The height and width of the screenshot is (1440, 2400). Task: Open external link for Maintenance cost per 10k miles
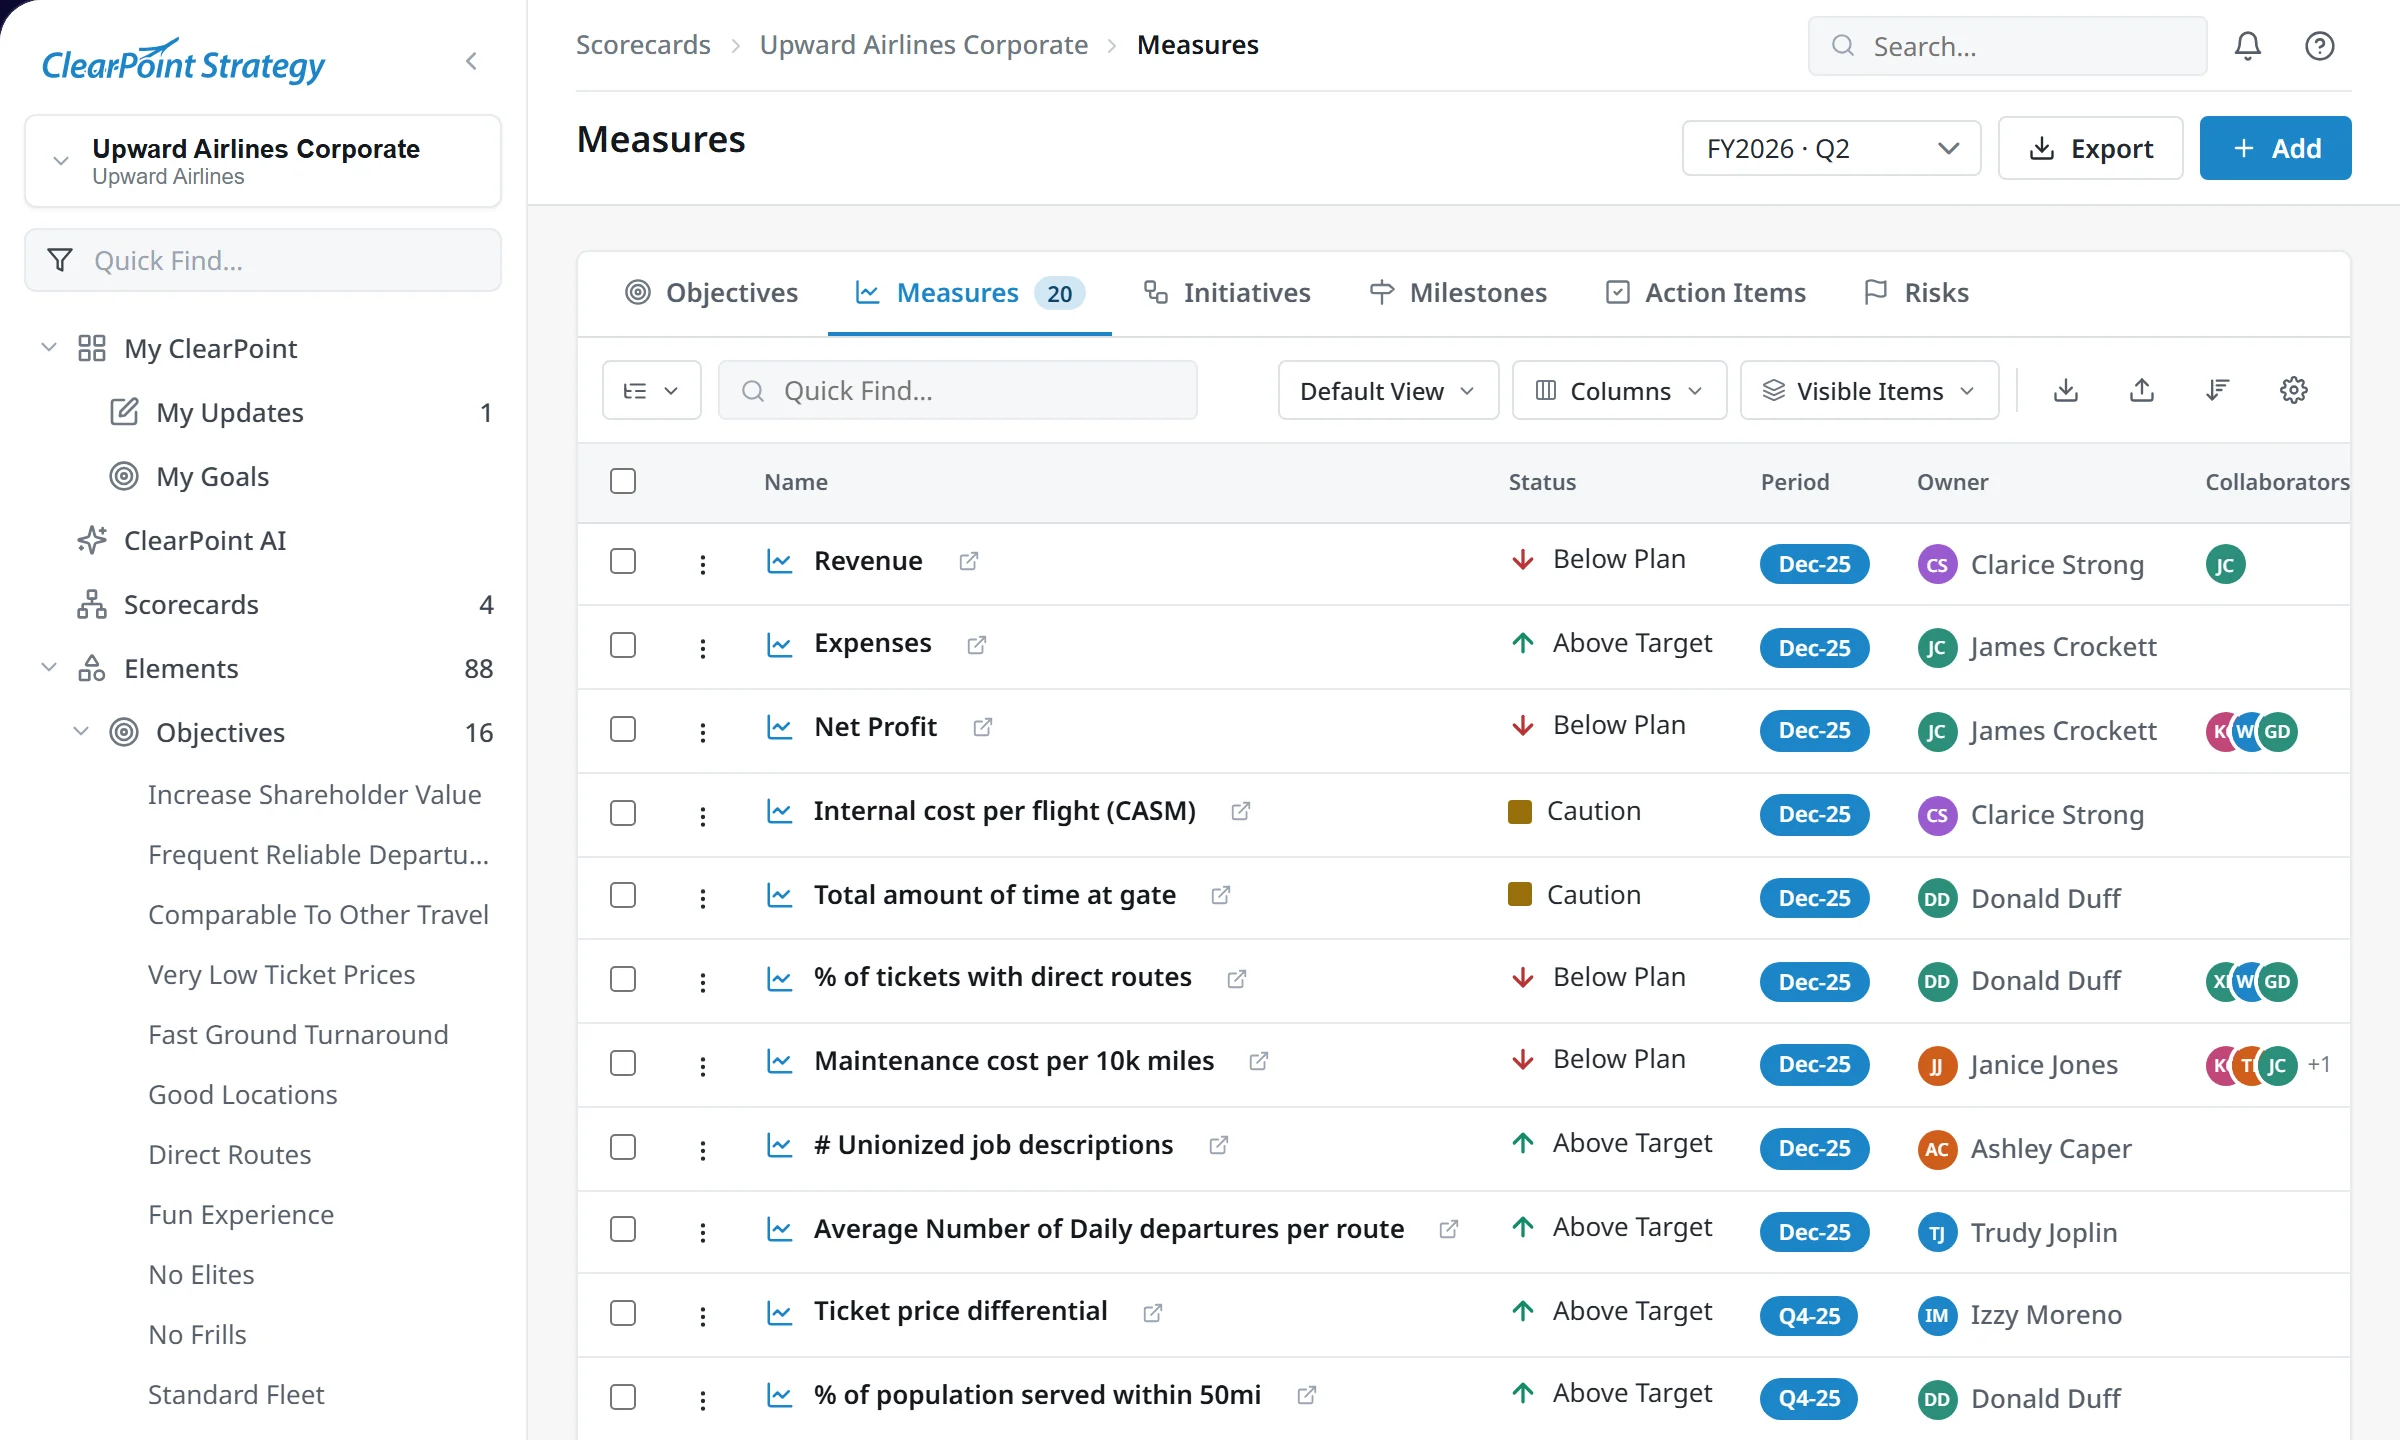1259,1061
